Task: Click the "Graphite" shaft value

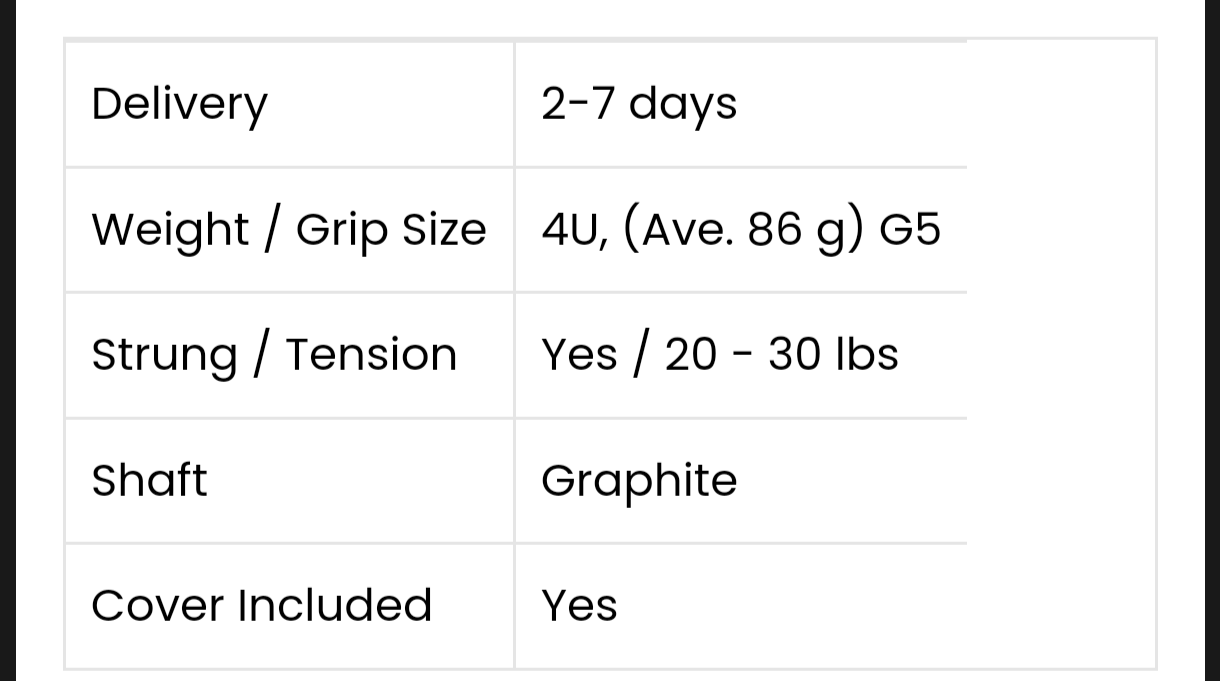Action: pos(639,481)
